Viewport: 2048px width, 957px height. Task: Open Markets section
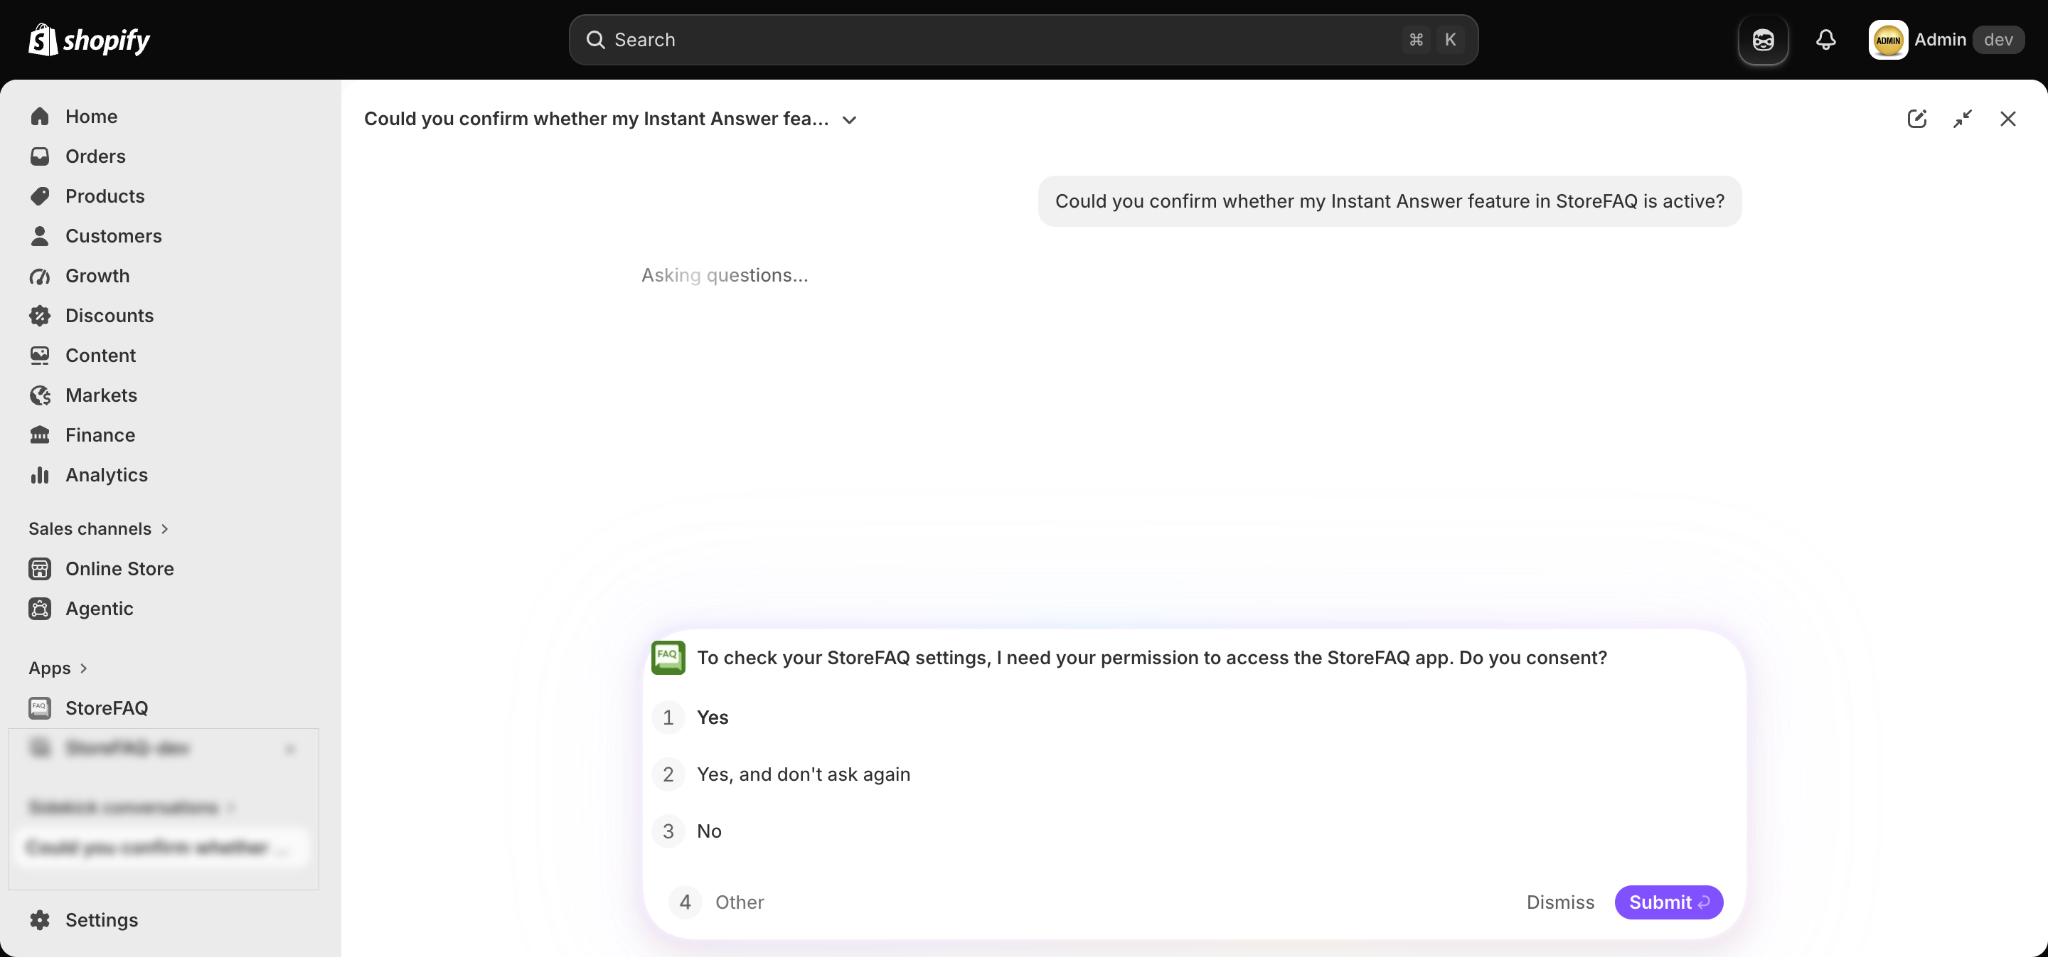point(101,396)
